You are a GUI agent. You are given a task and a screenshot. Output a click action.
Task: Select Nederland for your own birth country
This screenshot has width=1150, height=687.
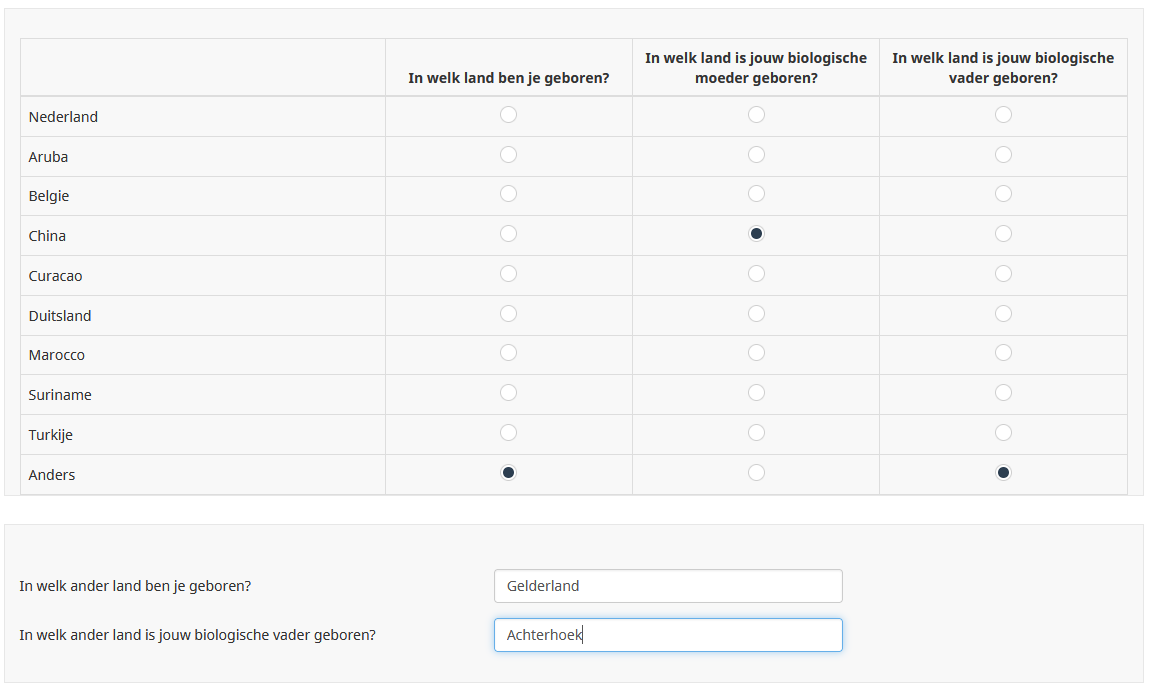tap(508, 114)
